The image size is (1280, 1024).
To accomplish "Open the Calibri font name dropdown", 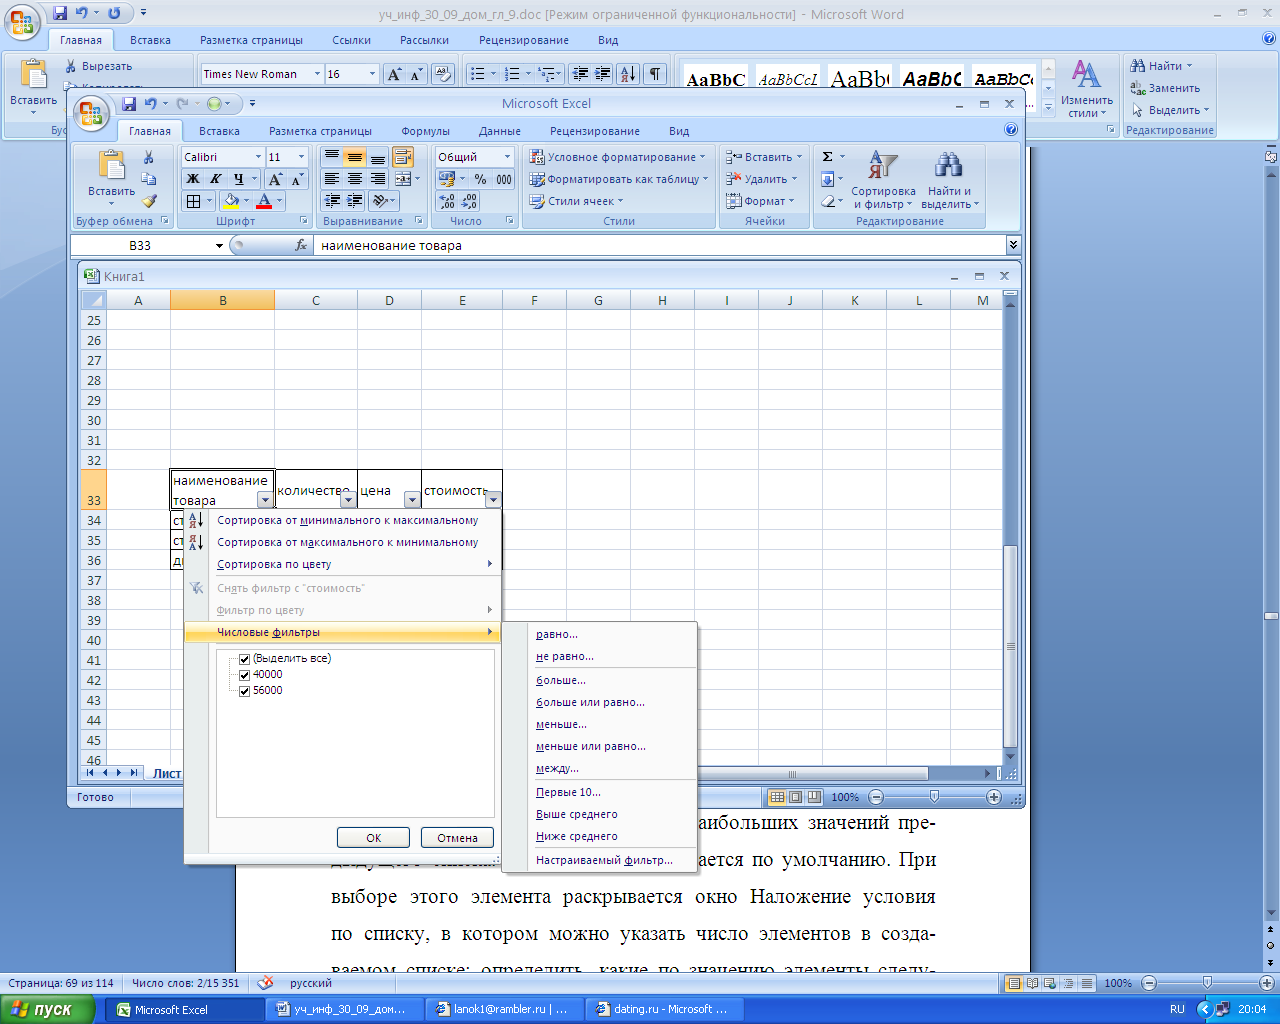I will 258,157.
